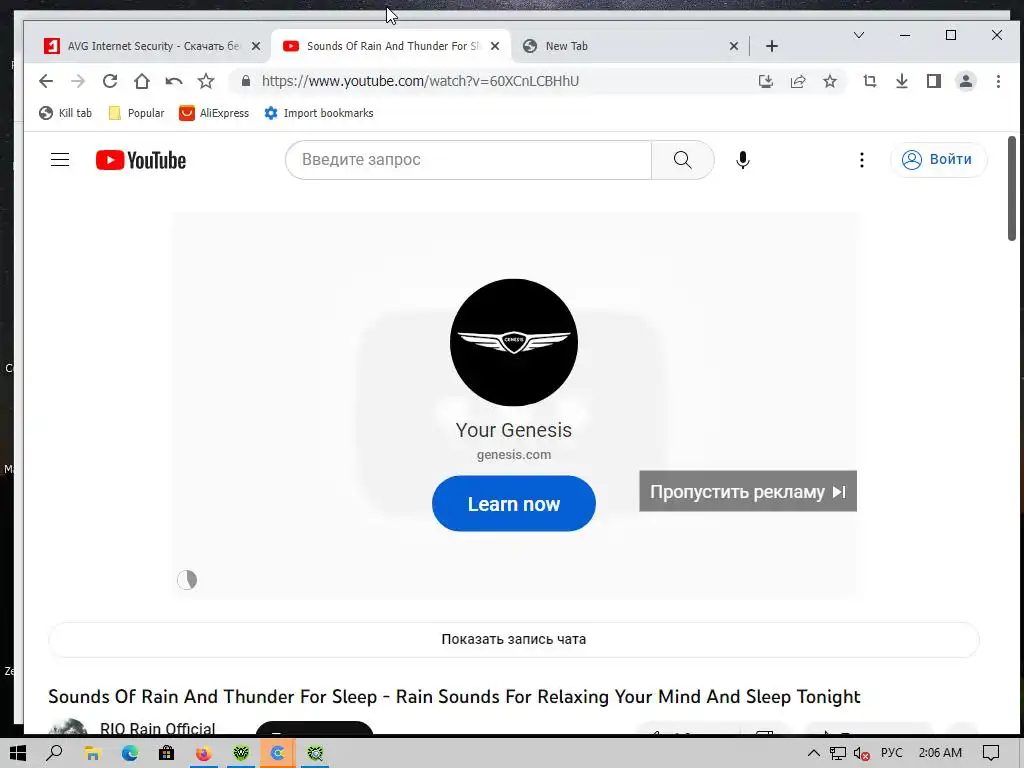
Task: Click the star icon left of the address bar
Action: (x=206, y=81)
